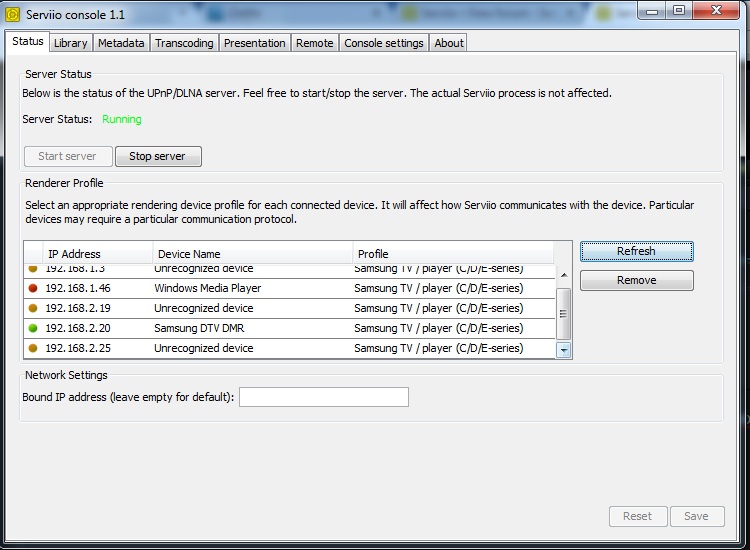The height and width of the screenshot is (550, 750).
Task: Click the Remove button
Action: coord(636,281)
